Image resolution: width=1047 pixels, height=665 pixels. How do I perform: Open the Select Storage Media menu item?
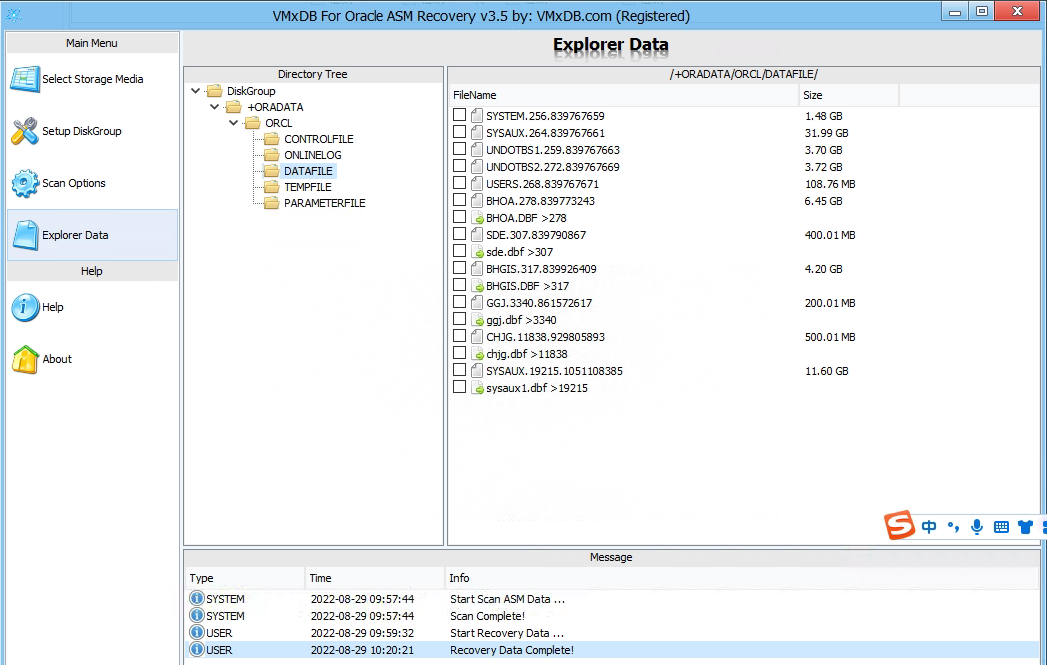(92, 79)
